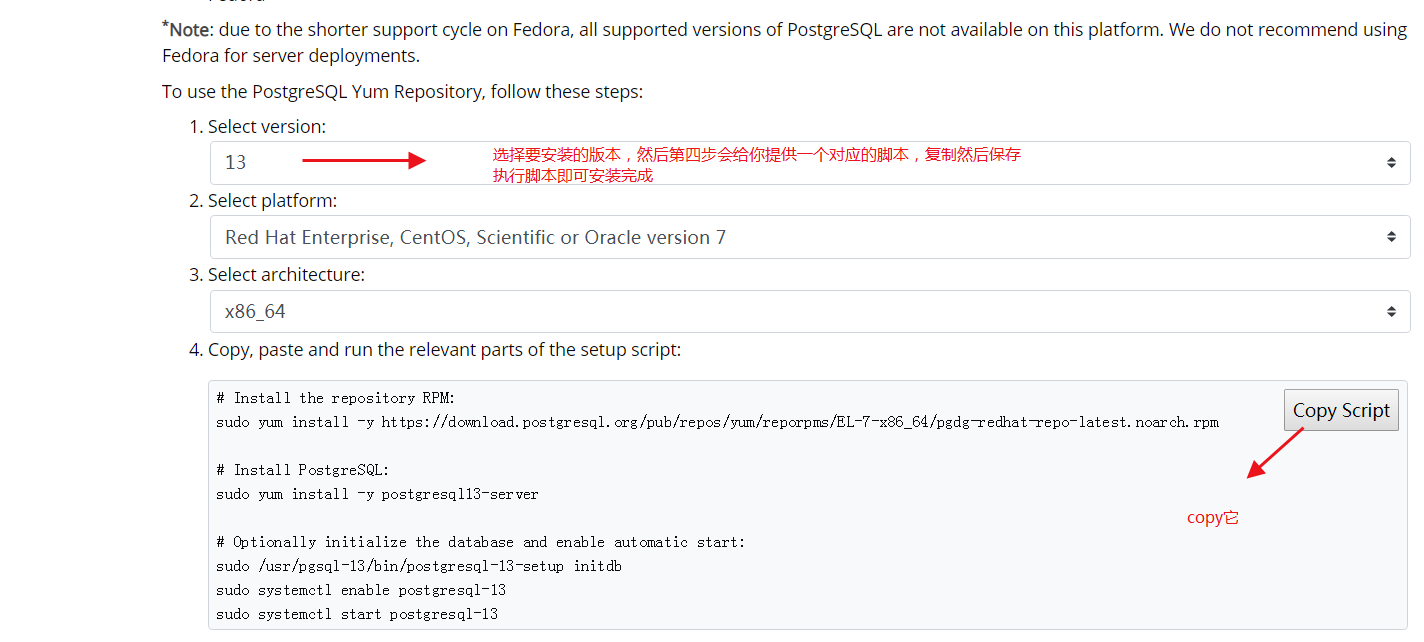Click the platform dropdown's stepper arrow icon

point(1390,237)
